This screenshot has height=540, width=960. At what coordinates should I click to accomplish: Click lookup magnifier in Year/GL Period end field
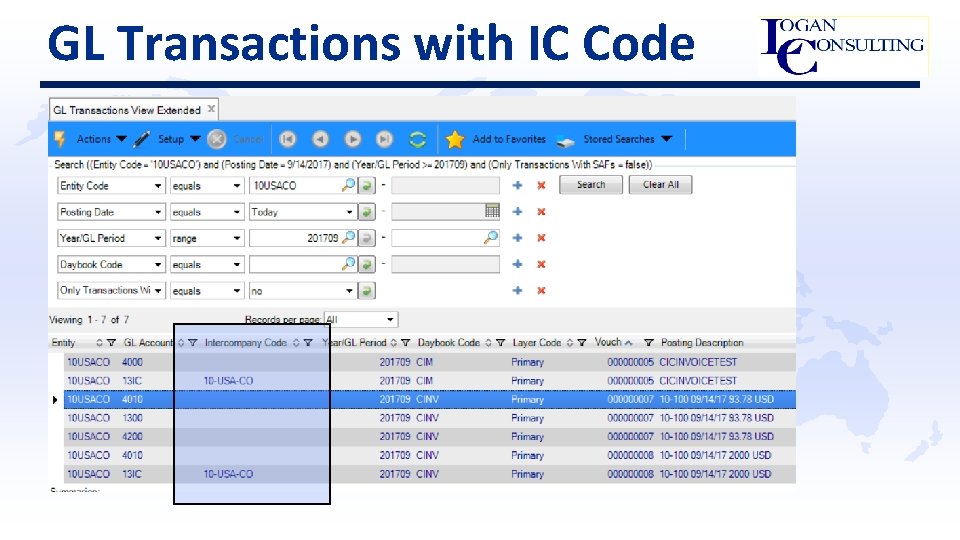(x=490, y=238)
